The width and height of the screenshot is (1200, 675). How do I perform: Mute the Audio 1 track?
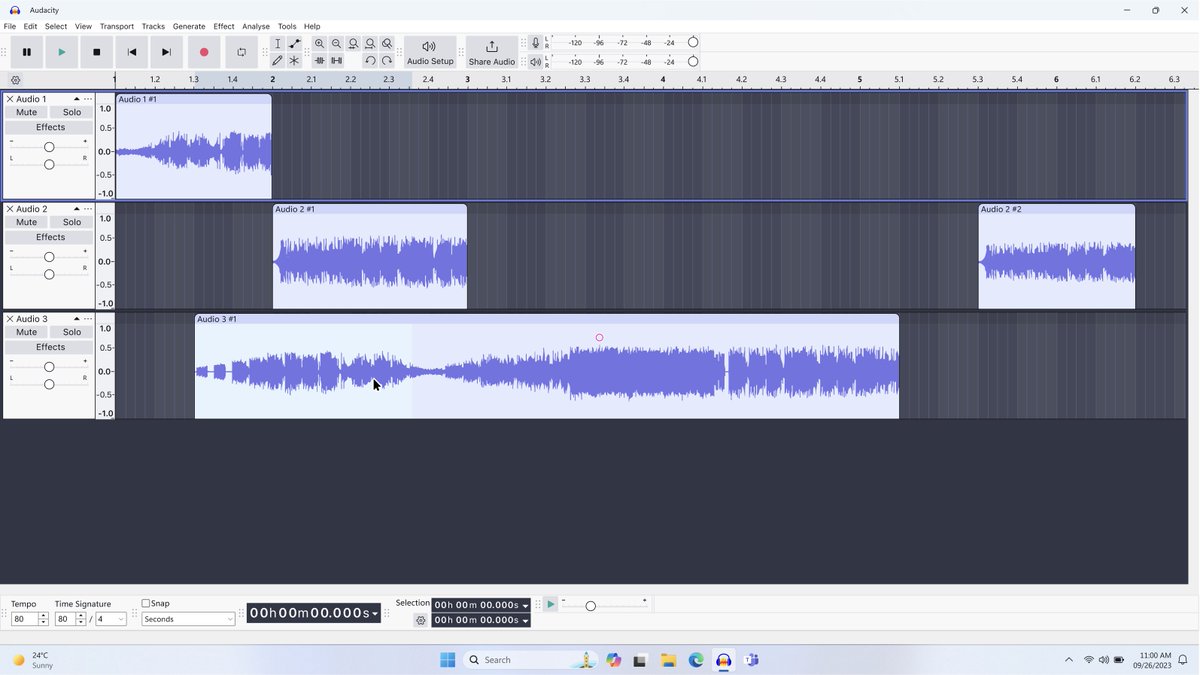27,112
